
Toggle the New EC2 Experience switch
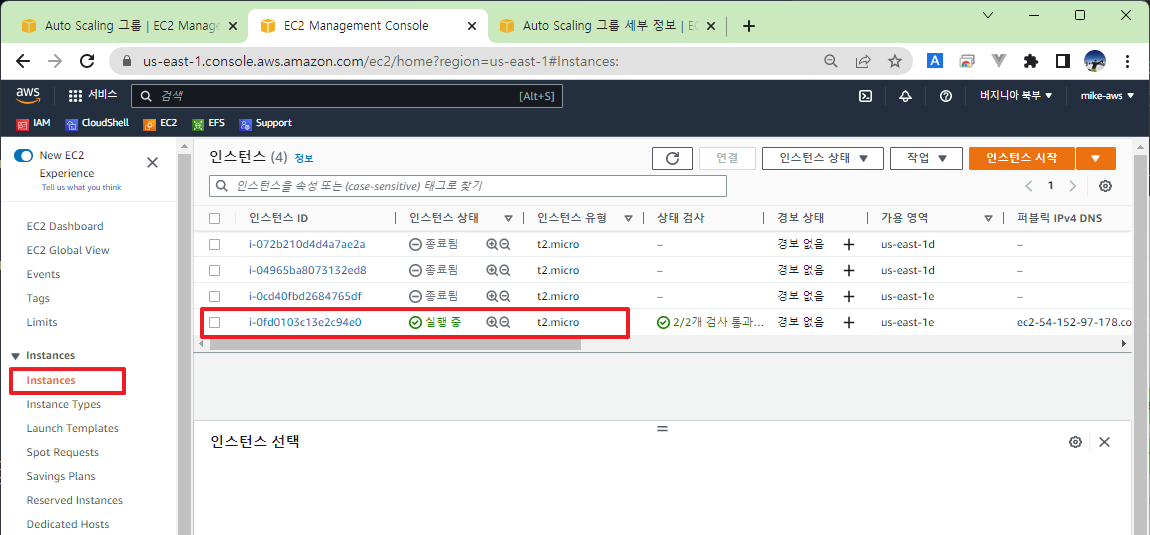pos(24,156)
